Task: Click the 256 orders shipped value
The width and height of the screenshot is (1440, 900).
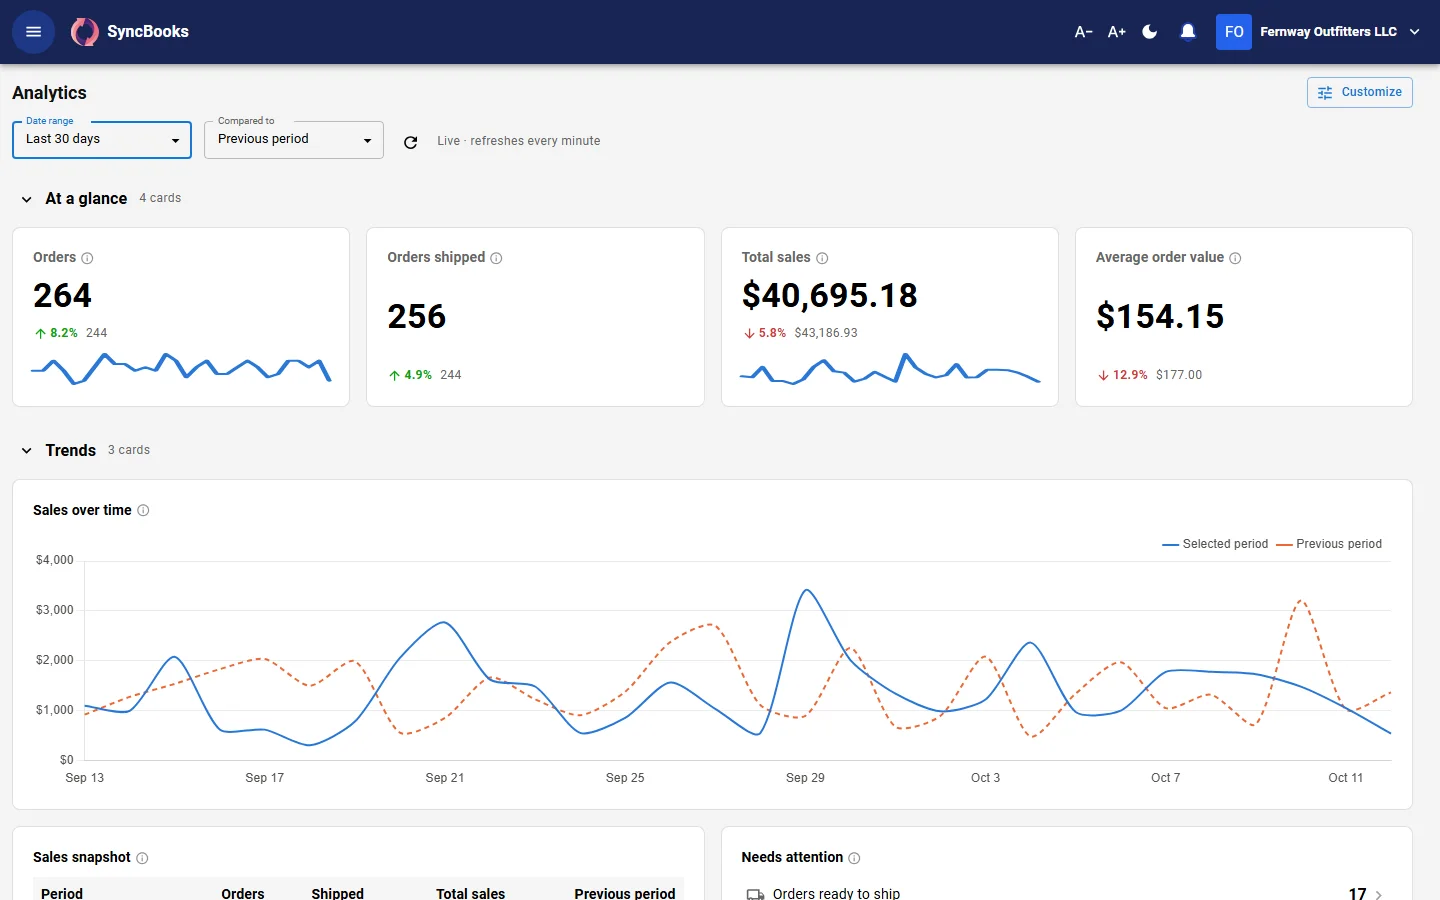Action: 417,316
